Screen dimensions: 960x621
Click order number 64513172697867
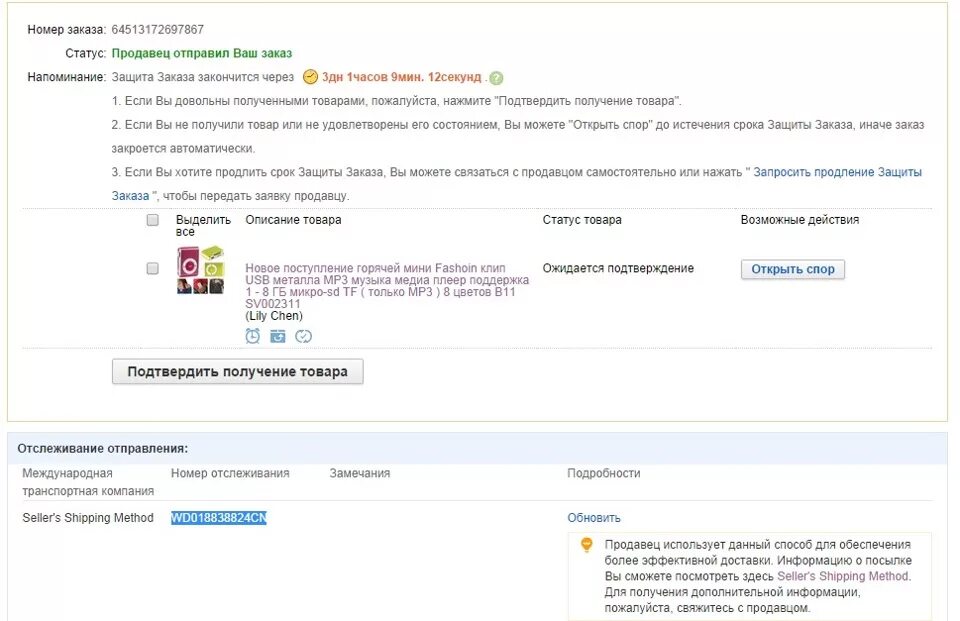pos(157,29)
